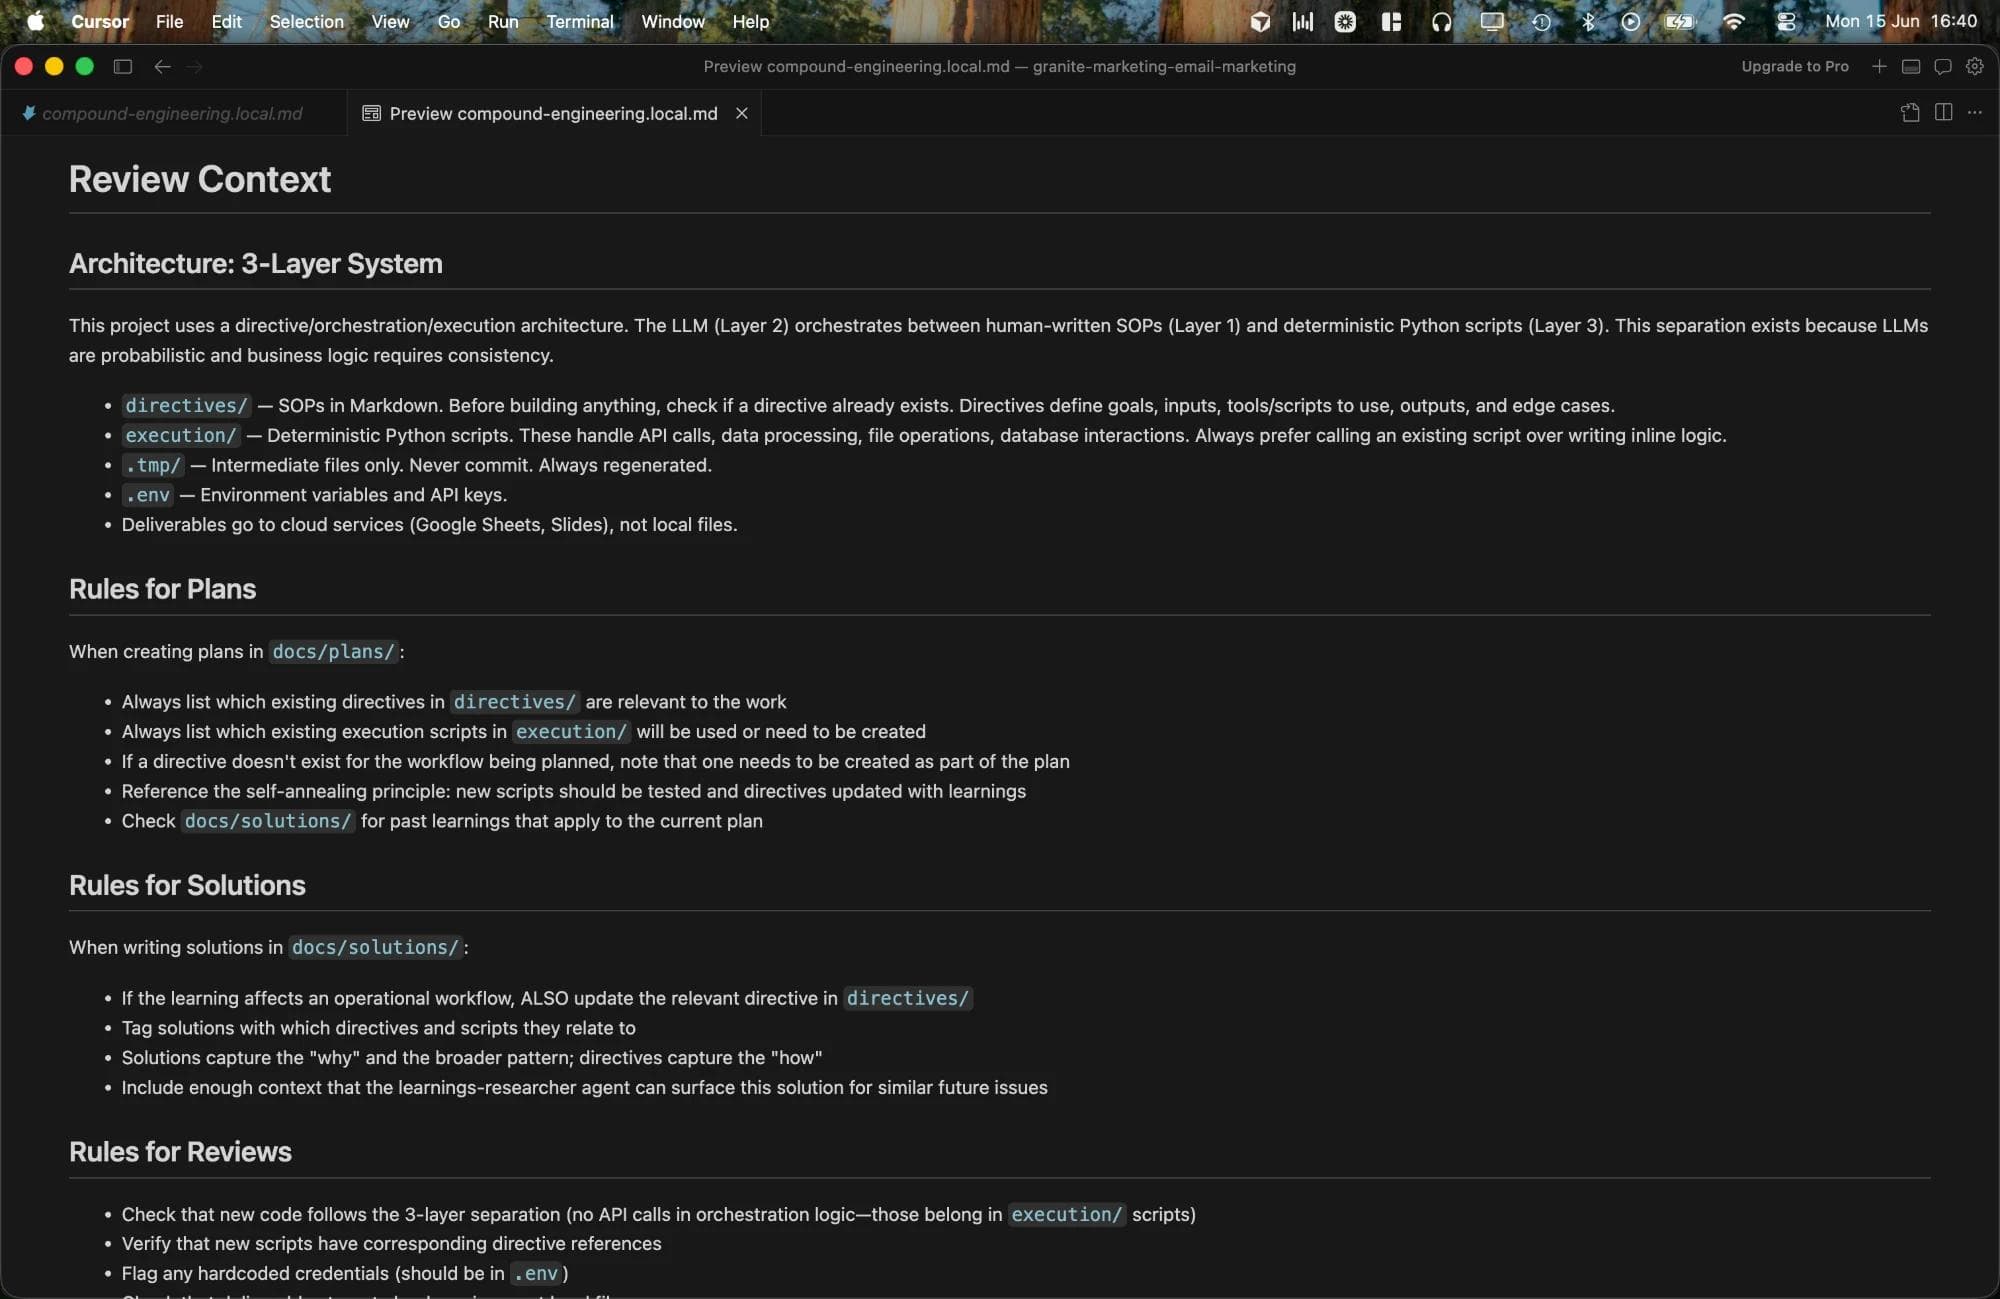This screenshot has width=2000, height=1299.
Task: Click the Show Source file icon
Action: pyautogui.click(x=1910, y=112)
